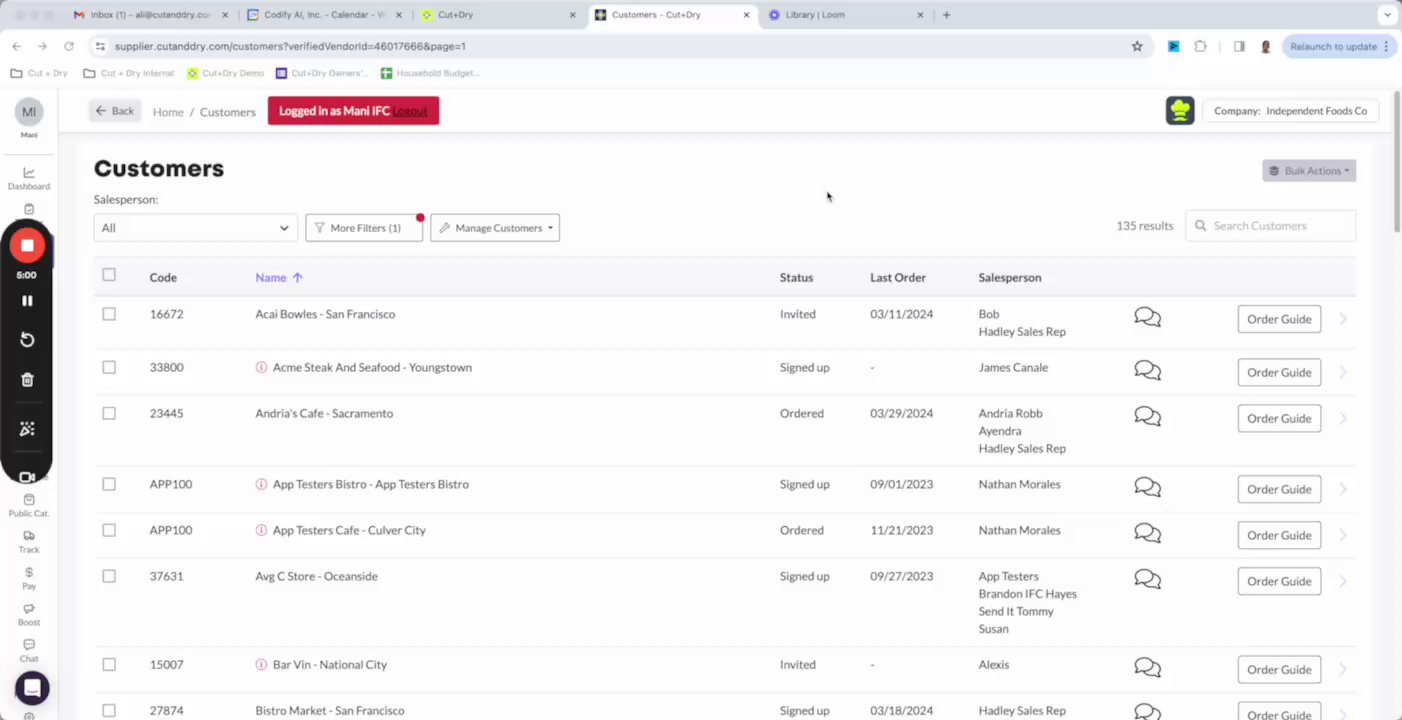Toggle the Loom camera icon

click(27, 477)
